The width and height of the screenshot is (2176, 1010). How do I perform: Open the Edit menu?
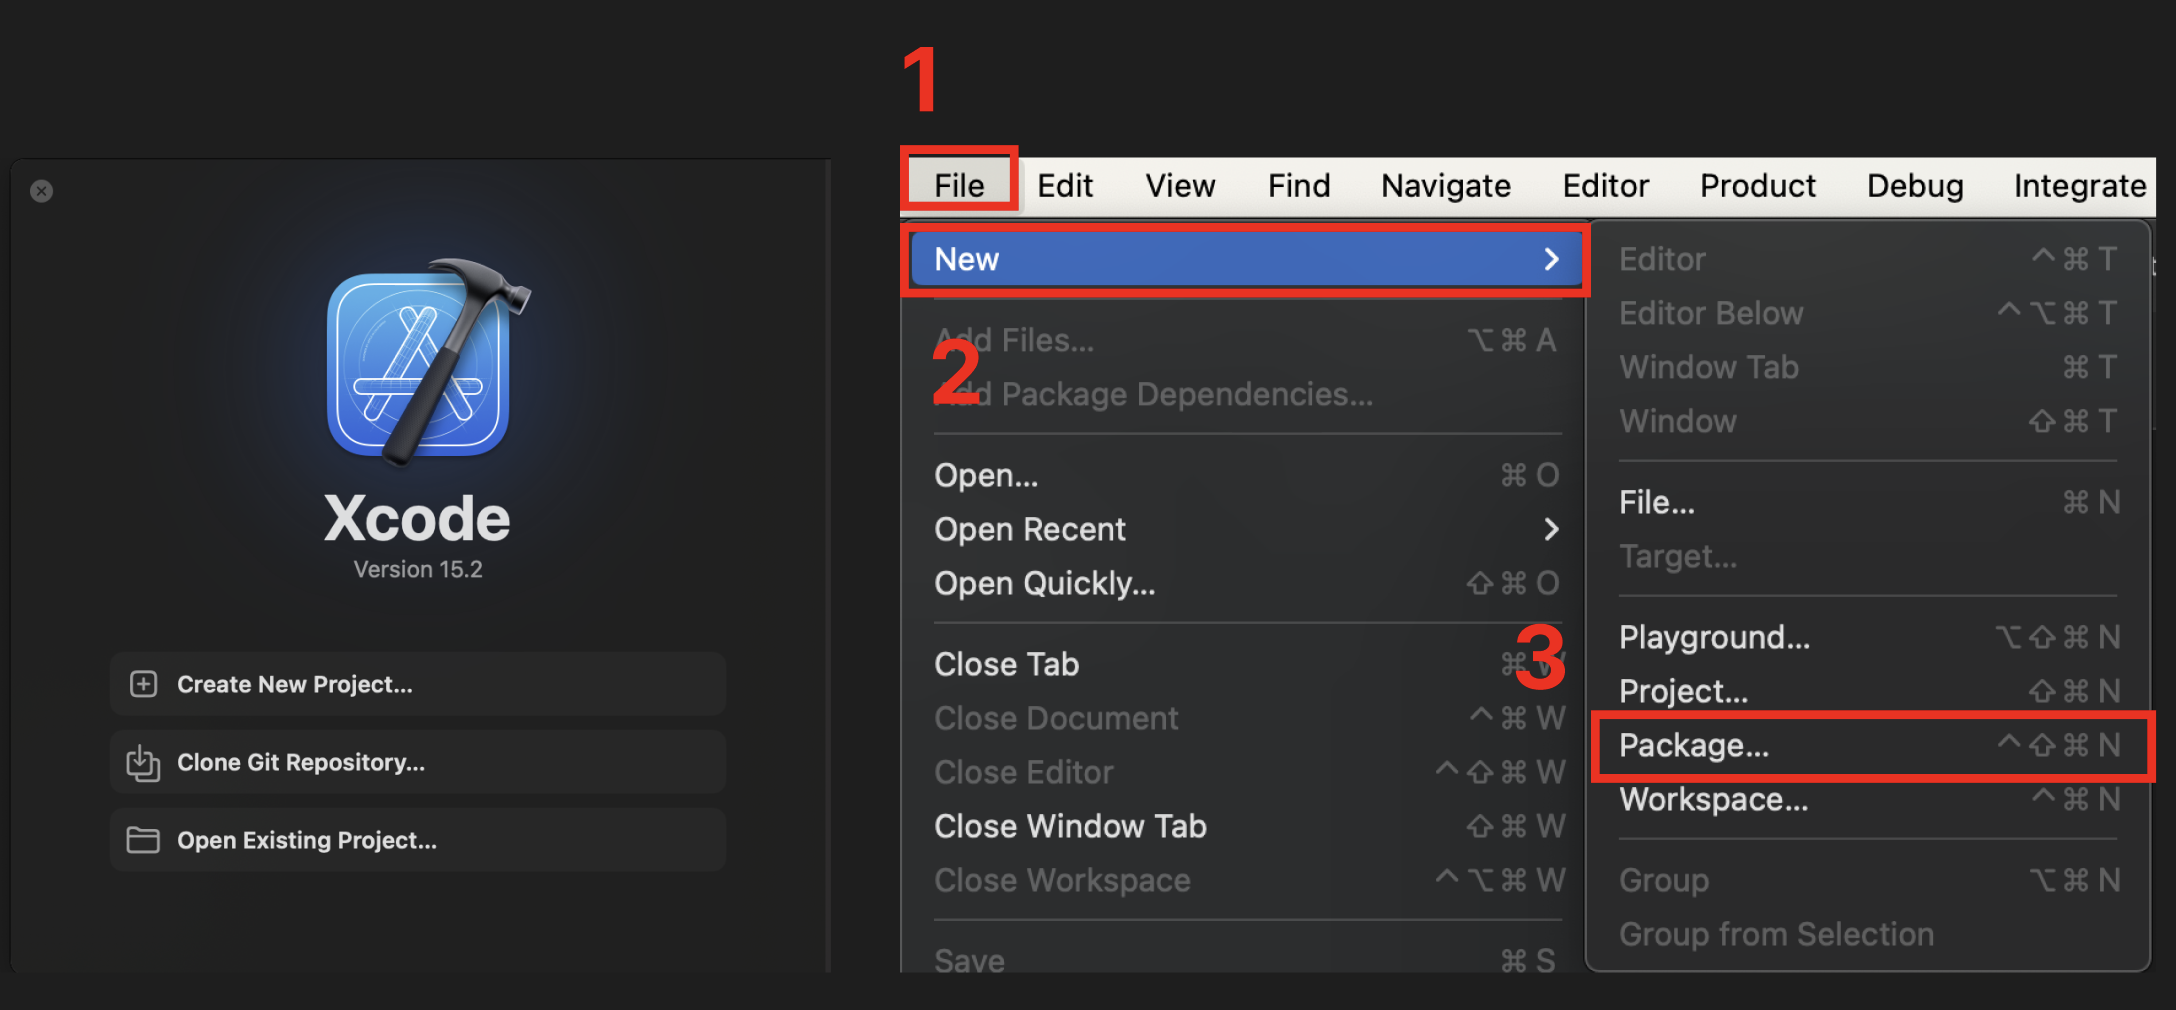click(x=1065, y=185)
